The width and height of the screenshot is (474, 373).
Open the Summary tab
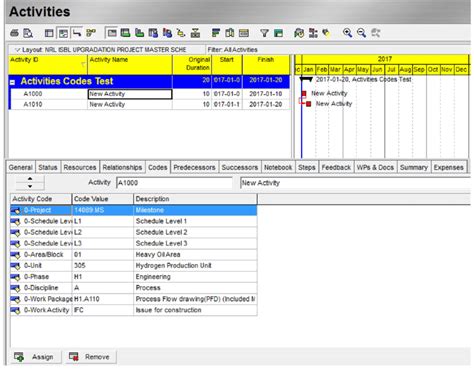(x=414, y=167)
